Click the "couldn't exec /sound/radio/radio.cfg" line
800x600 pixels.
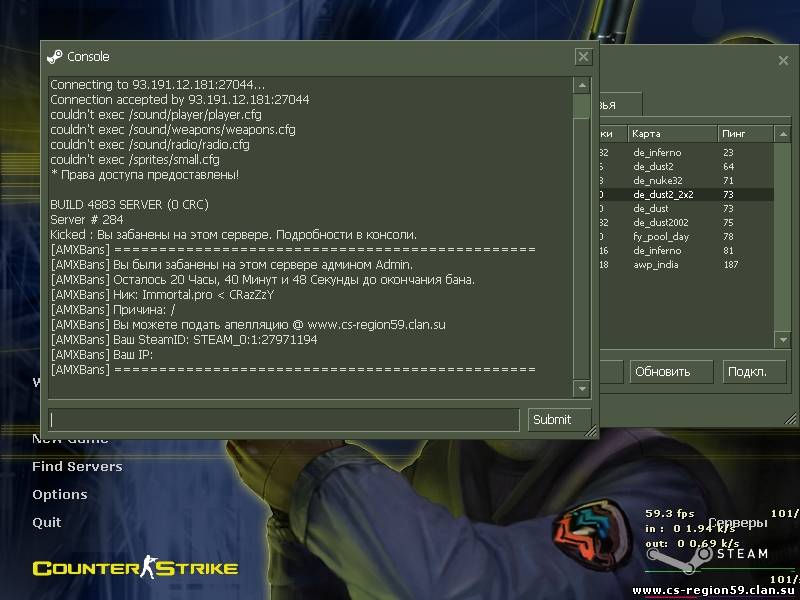[x=149, y=145]
